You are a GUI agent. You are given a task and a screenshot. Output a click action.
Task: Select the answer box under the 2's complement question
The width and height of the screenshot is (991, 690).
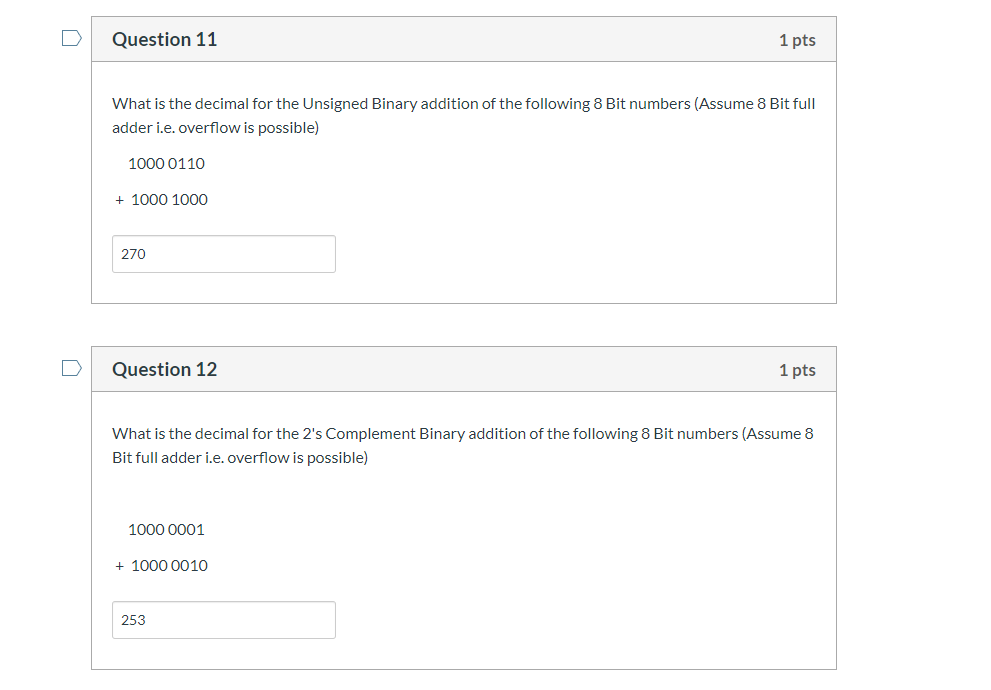[223, 620]
